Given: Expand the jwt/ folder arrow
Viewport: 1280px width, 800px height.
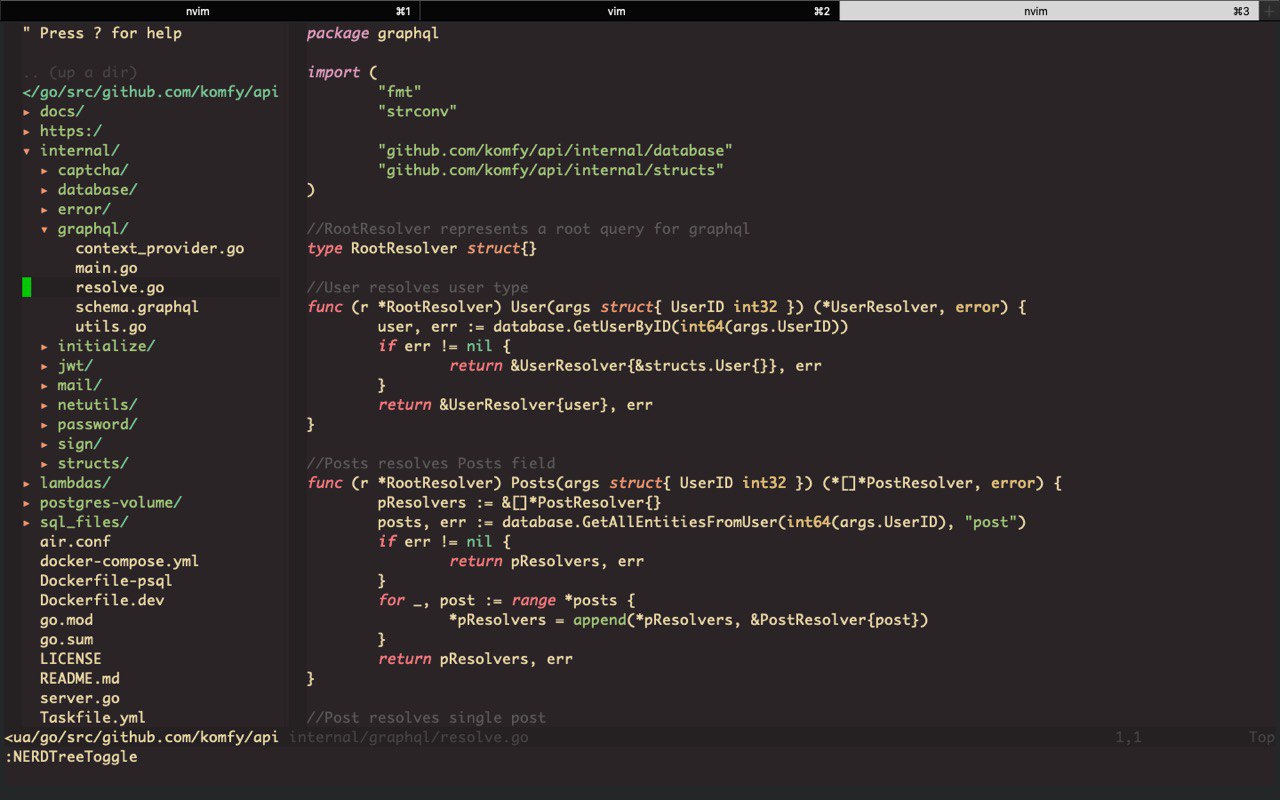Looking at the screenshot, I should click(45, 366).
